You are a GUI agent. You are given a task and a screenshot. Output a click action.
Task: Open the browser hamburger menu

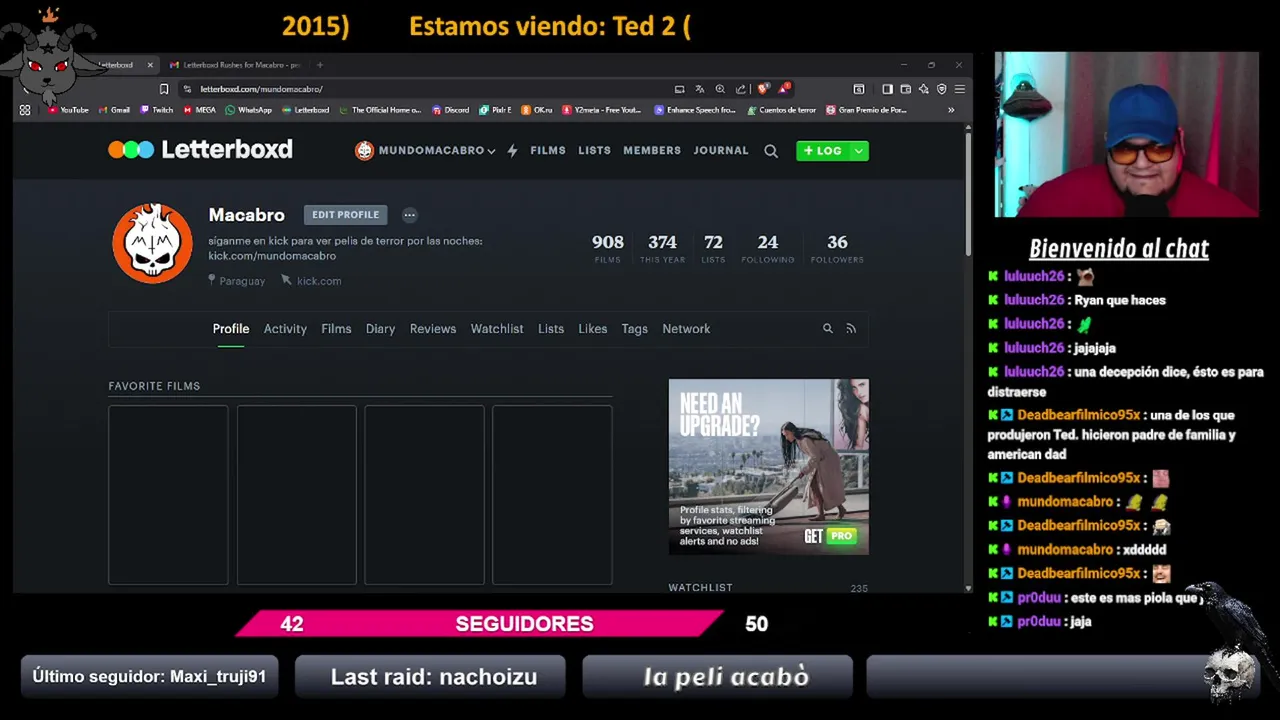(958, 89)
